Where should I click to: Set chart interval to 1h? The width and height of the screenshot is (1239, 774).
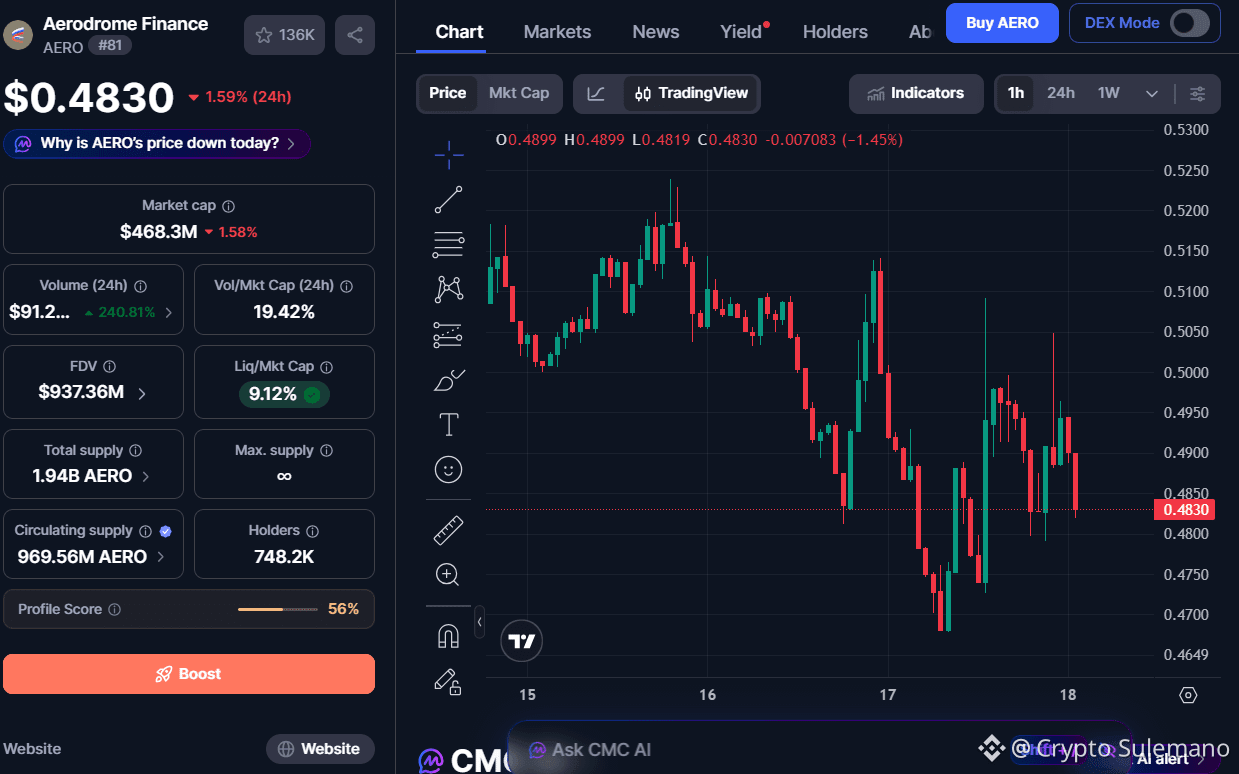1016,93
